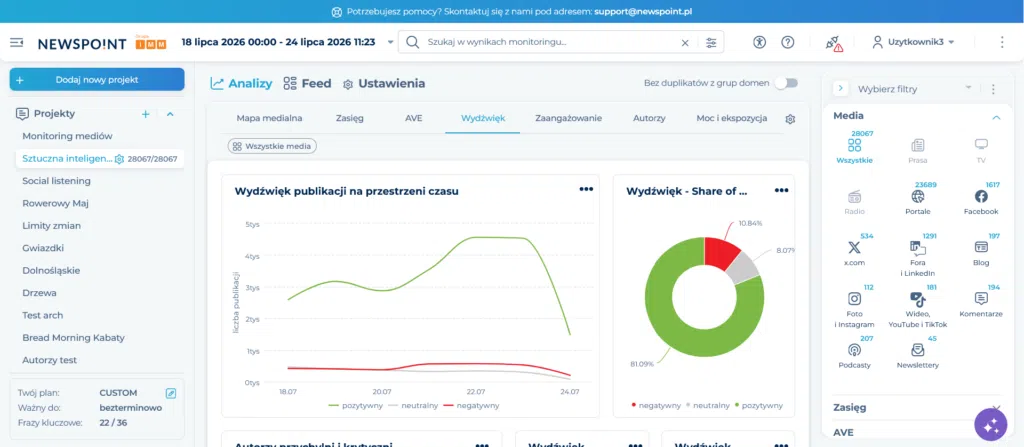Screen dimensions: 1024x447
Task: Choose the Portale globe icon
Action: point(918,196)
